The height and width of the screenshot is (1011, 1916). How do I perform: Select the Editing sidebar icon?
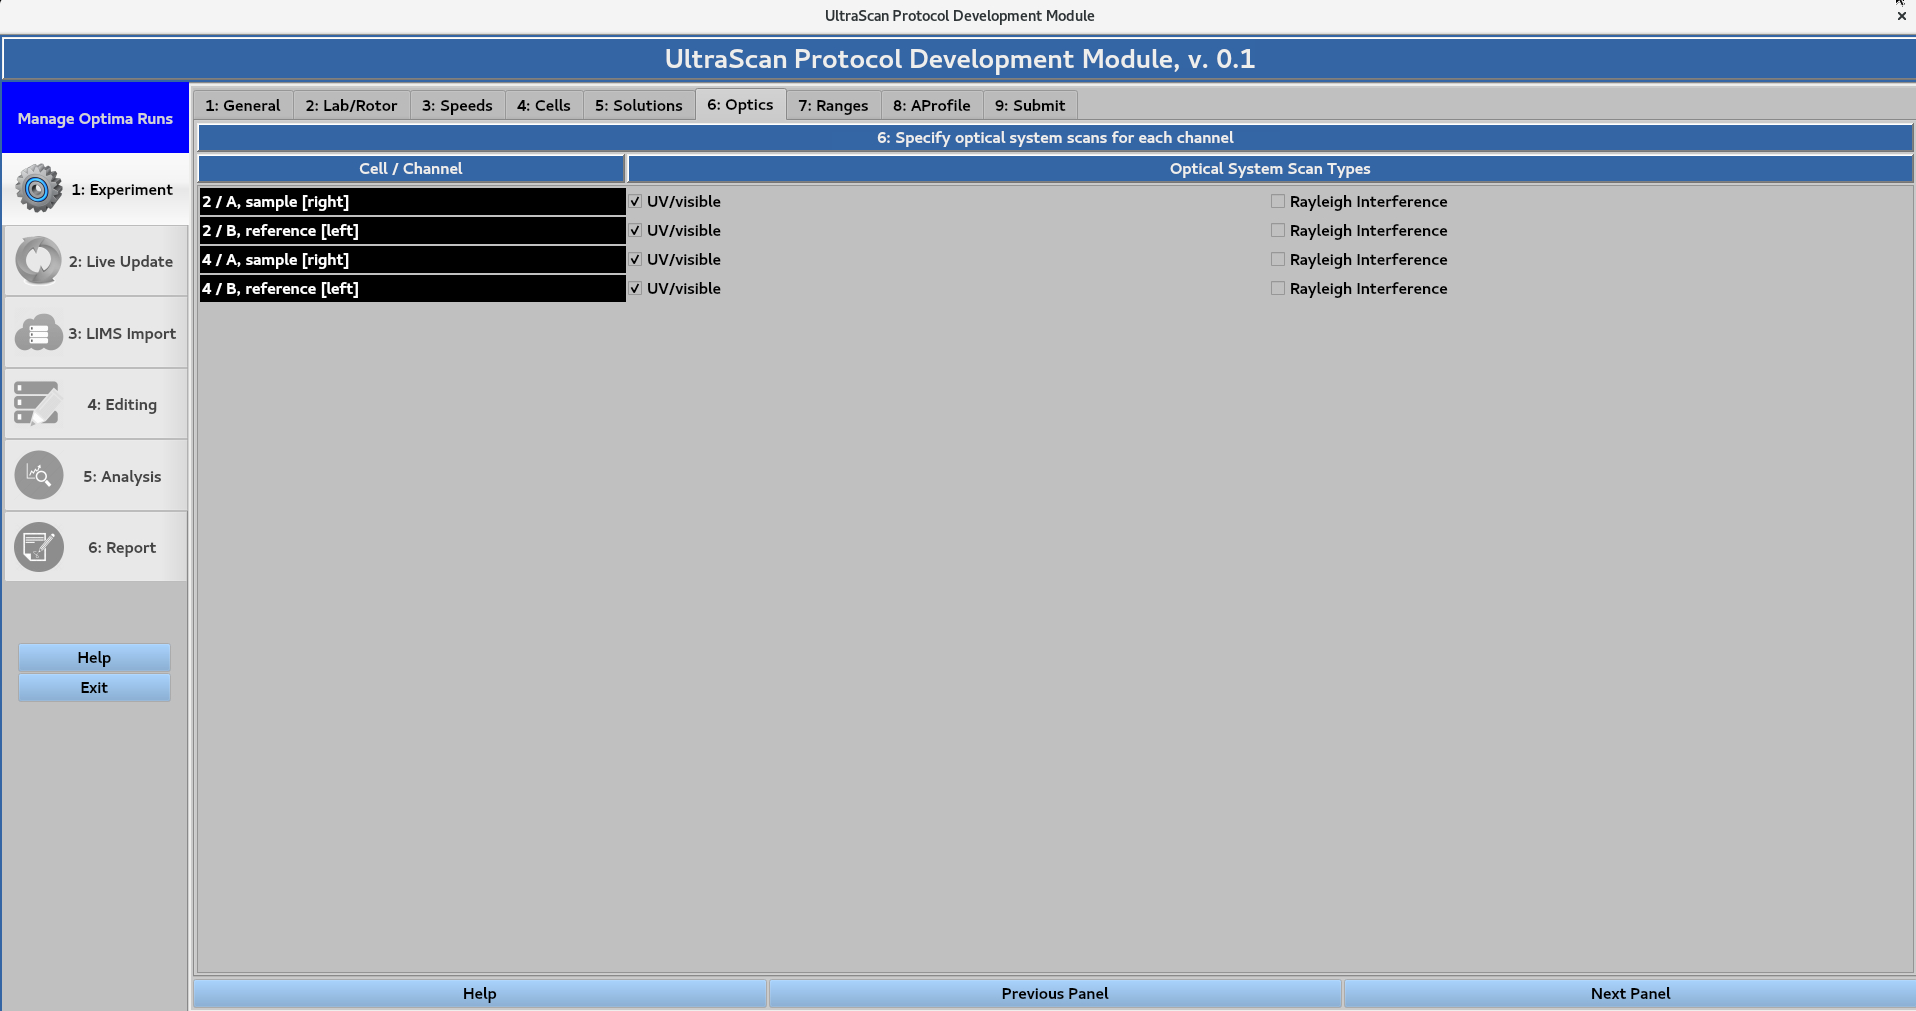pos(38,403)
